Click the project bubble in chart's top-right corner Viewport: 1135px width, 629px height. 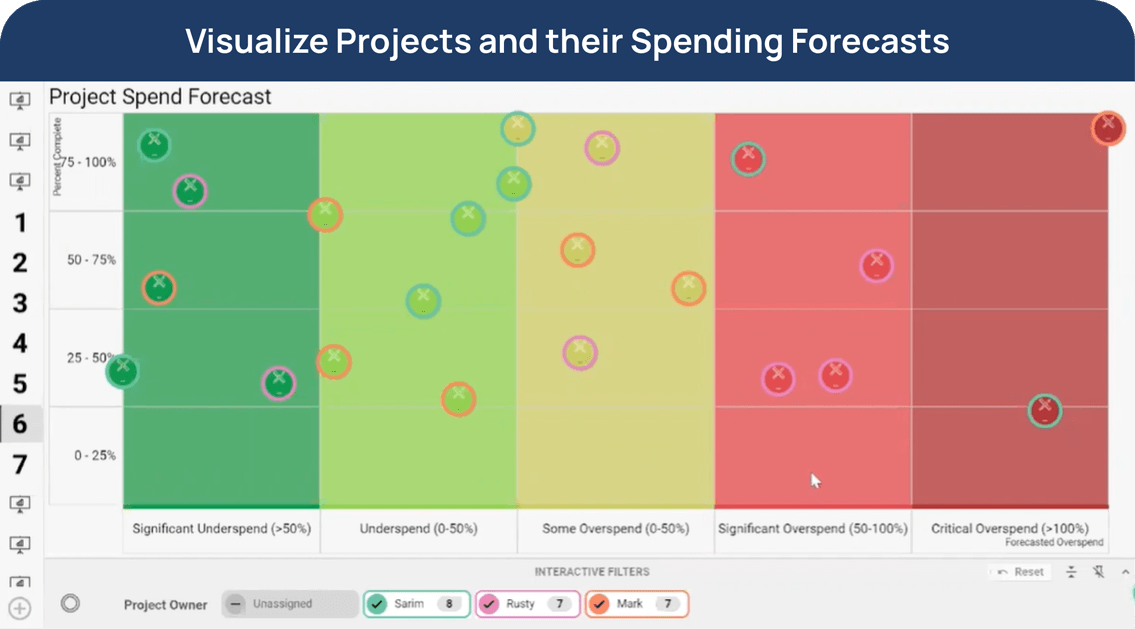(x=1107, y=128)
